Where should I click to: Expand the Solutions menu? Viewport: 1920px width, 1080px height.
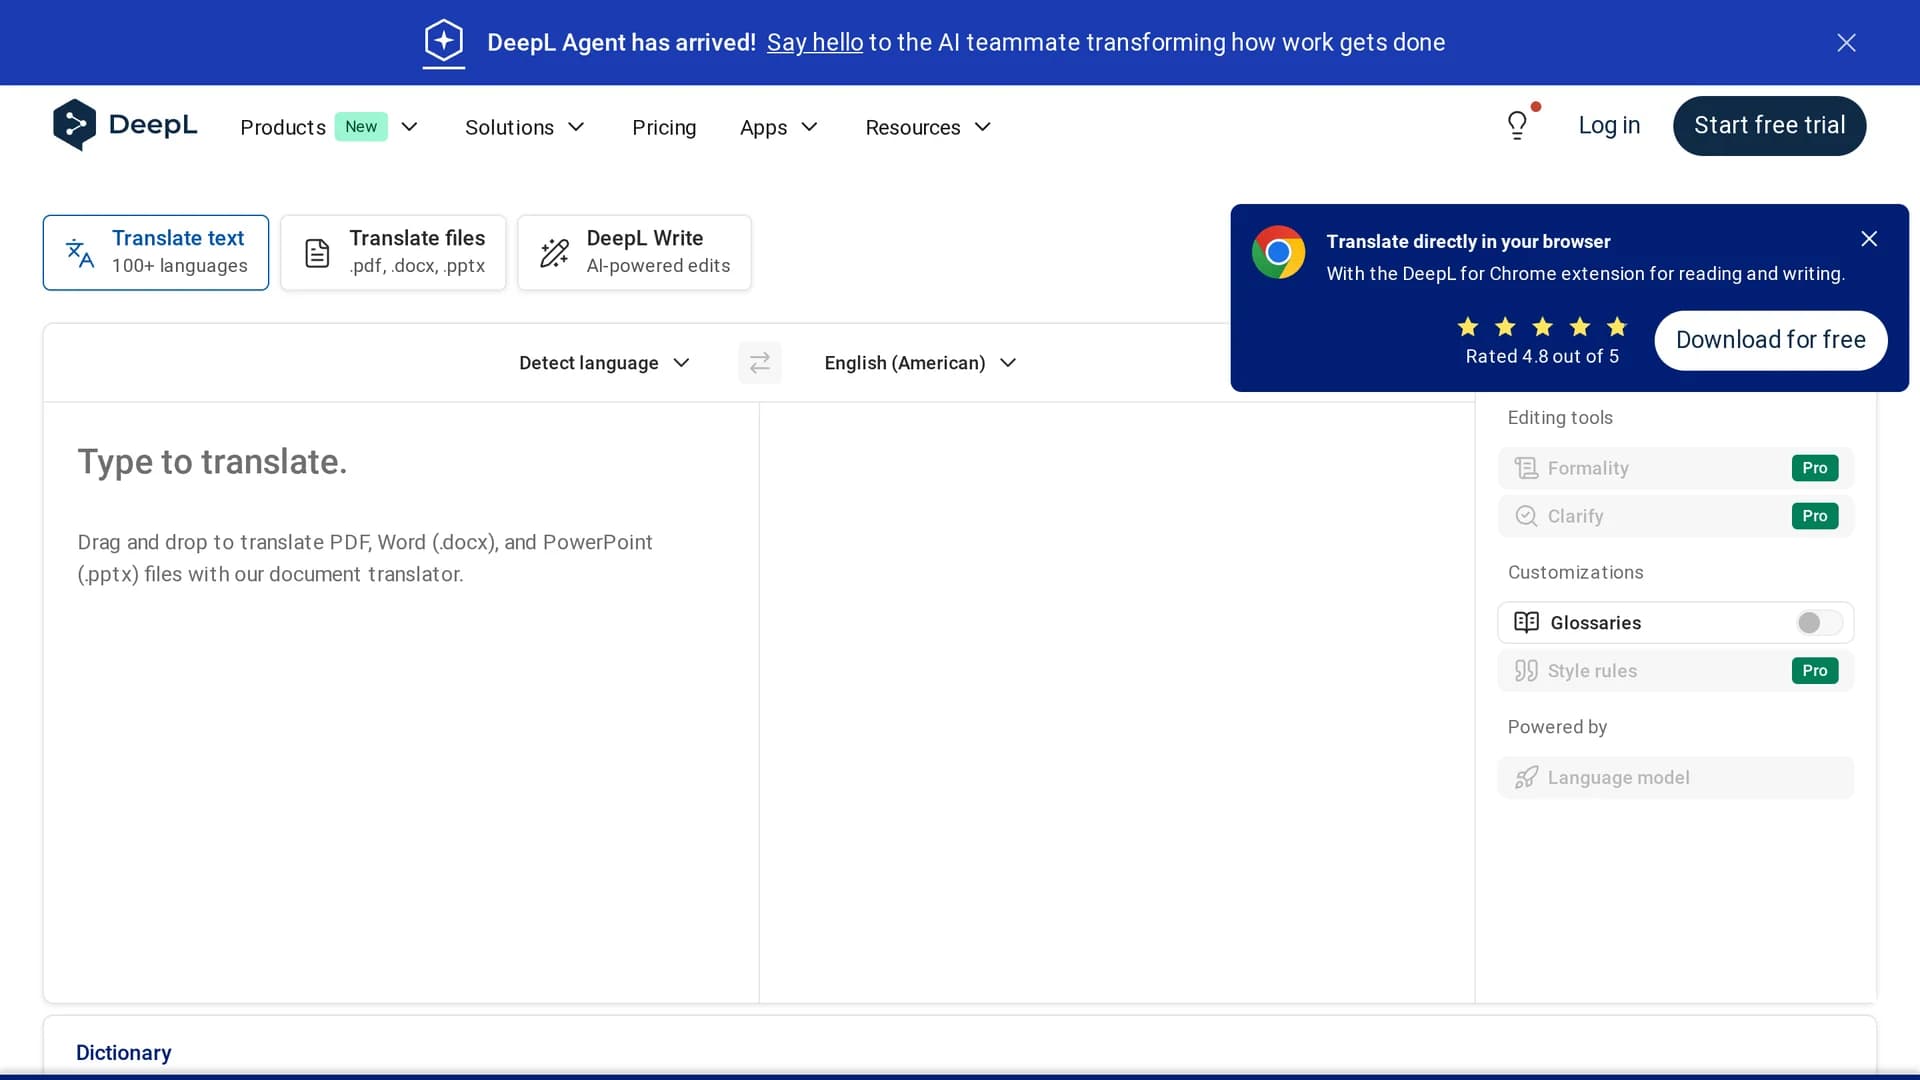(x=525, y=127)
